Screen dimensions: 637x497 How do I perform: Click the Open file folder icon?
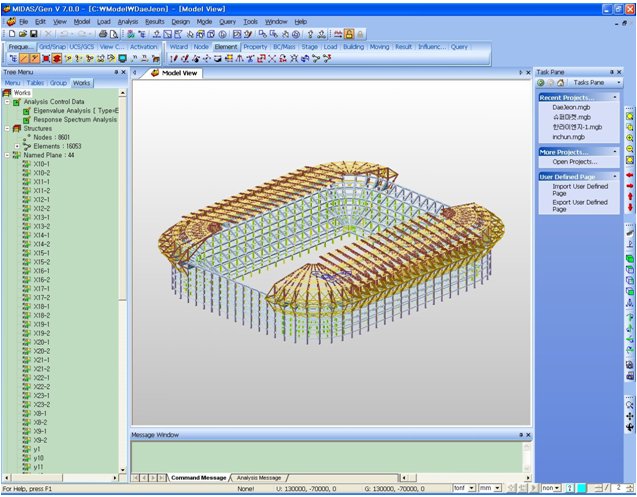(x=21, y=34)
